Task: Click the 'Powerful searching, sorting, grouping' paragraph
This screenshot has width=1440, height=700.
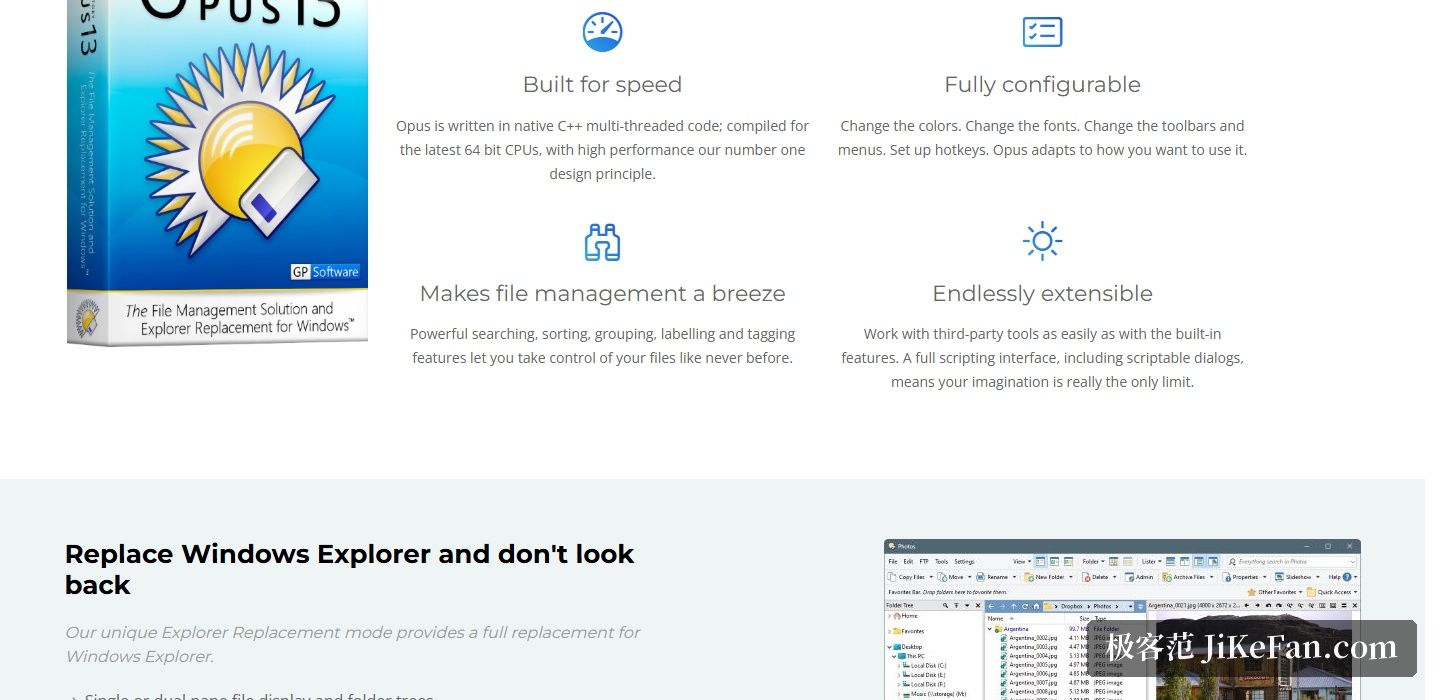Action: (x=602, y=346)
